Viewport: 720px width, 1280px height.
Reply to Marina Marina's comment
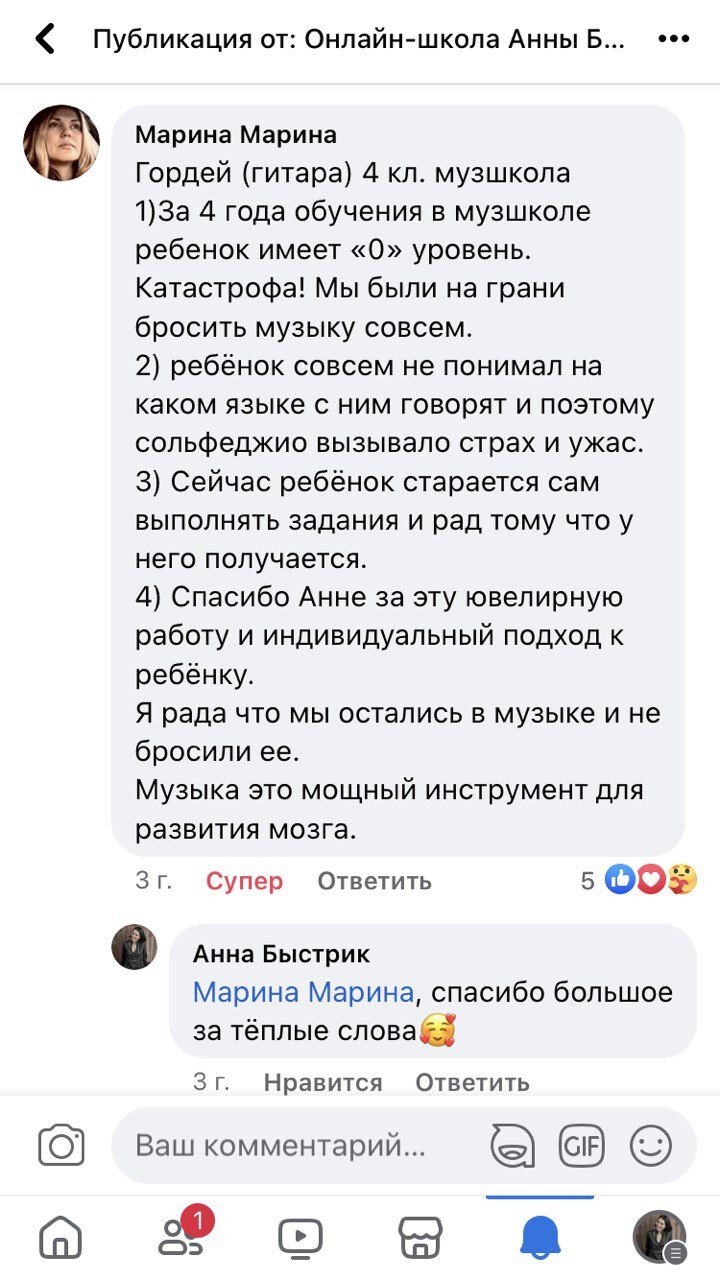[374, 881]
